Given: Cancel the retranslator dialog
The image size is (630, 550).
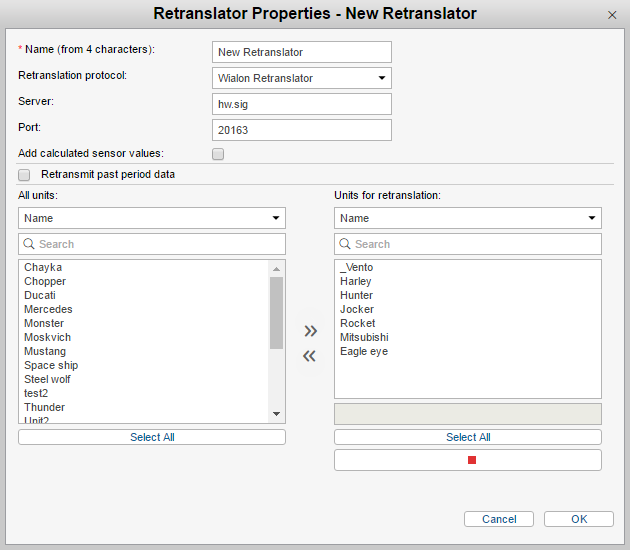Looking at the screenshot, I should tap(499, 519).
